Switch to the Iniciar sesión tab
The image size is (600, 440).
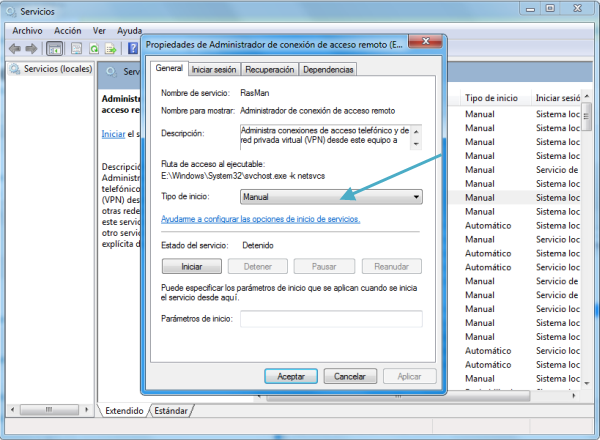coord(214,70)
